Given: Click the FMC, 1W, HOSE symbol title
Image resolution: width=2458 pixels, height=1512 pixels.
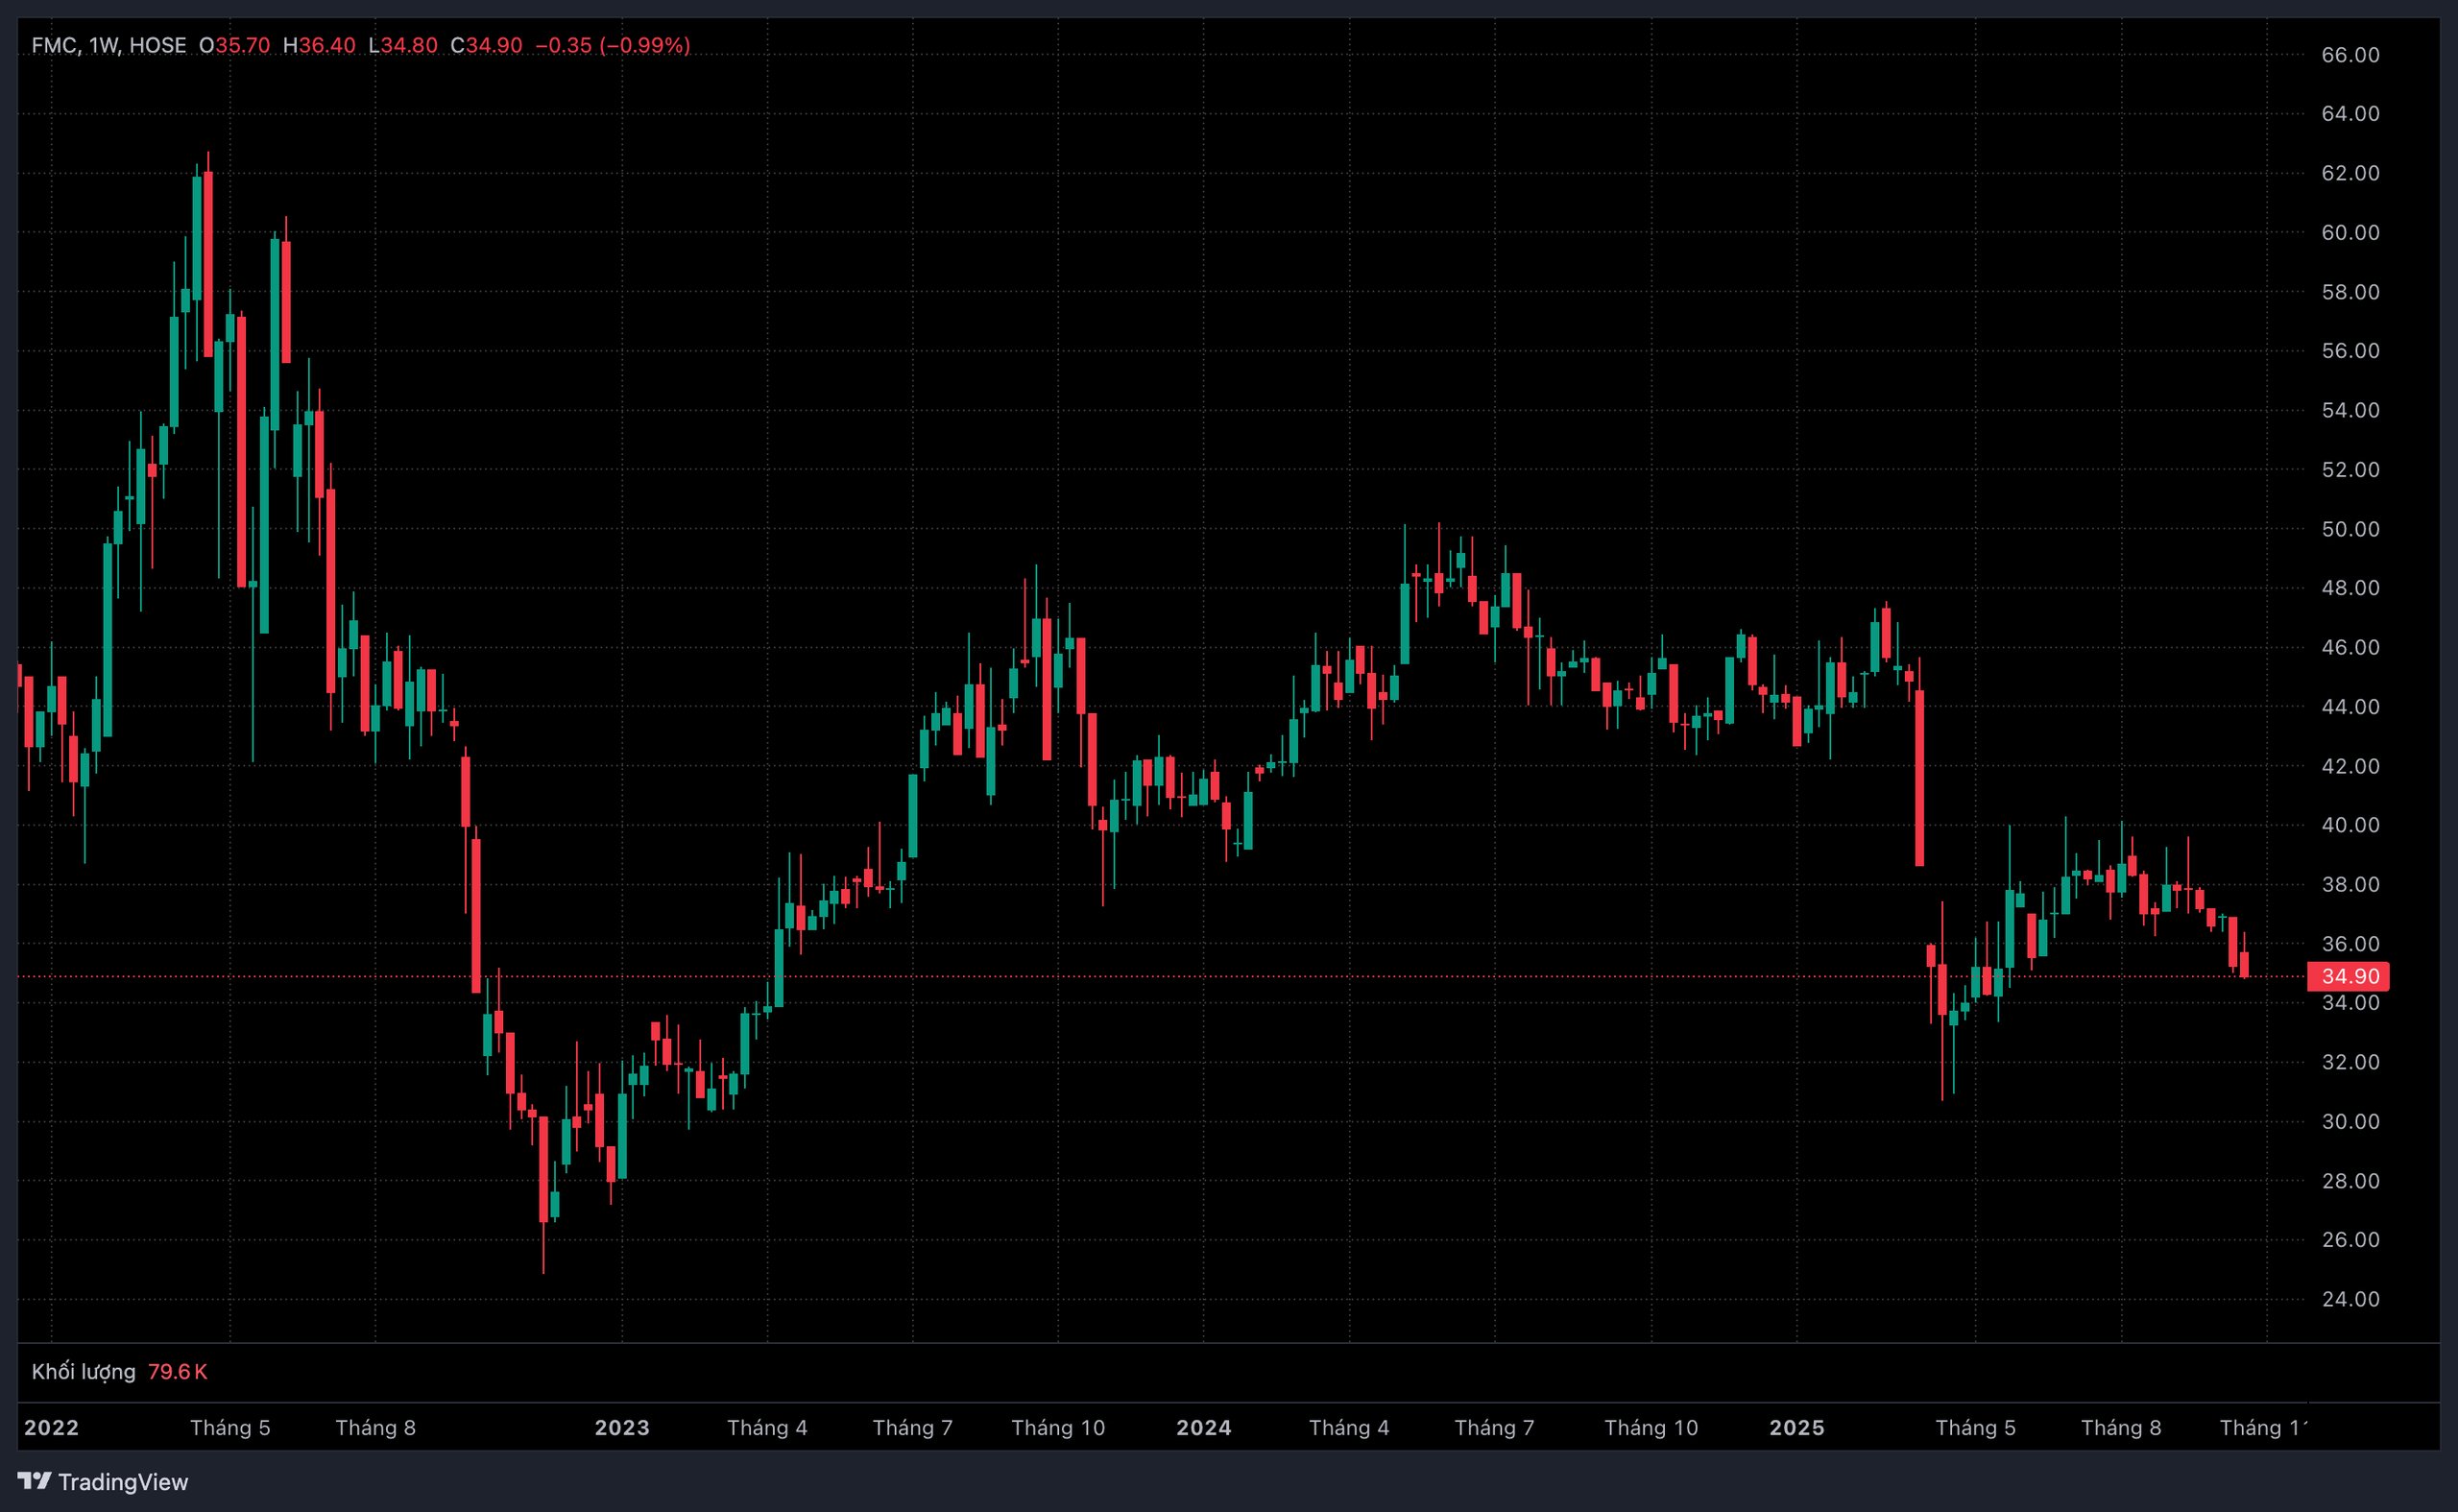Looking at the screenshot, I should click(108, 45).
